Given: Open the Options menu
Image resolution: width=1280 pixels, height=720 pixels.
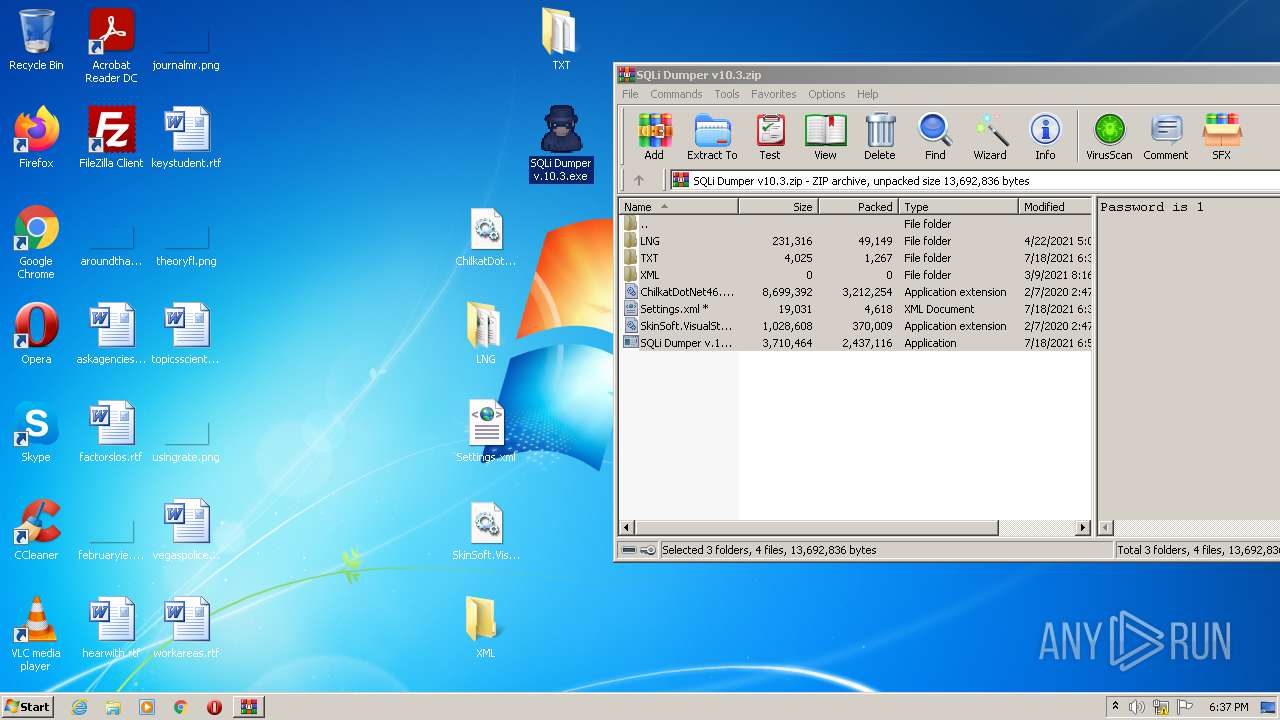Looking at the screenshot, I should pos(827,94).
